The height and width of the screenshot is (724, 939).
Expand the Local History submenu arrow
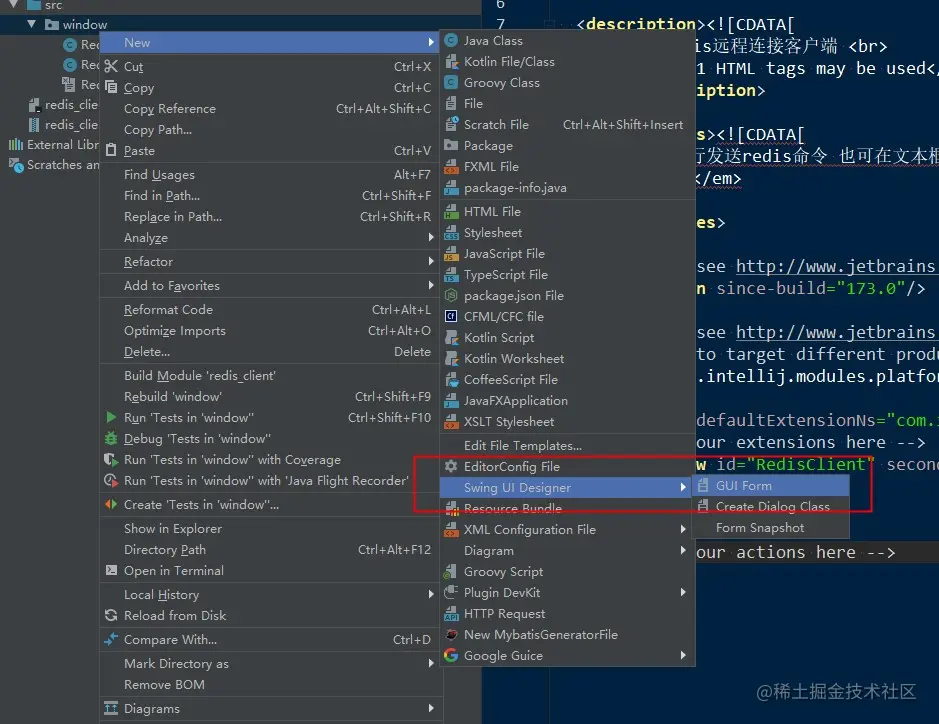(431, 595)
